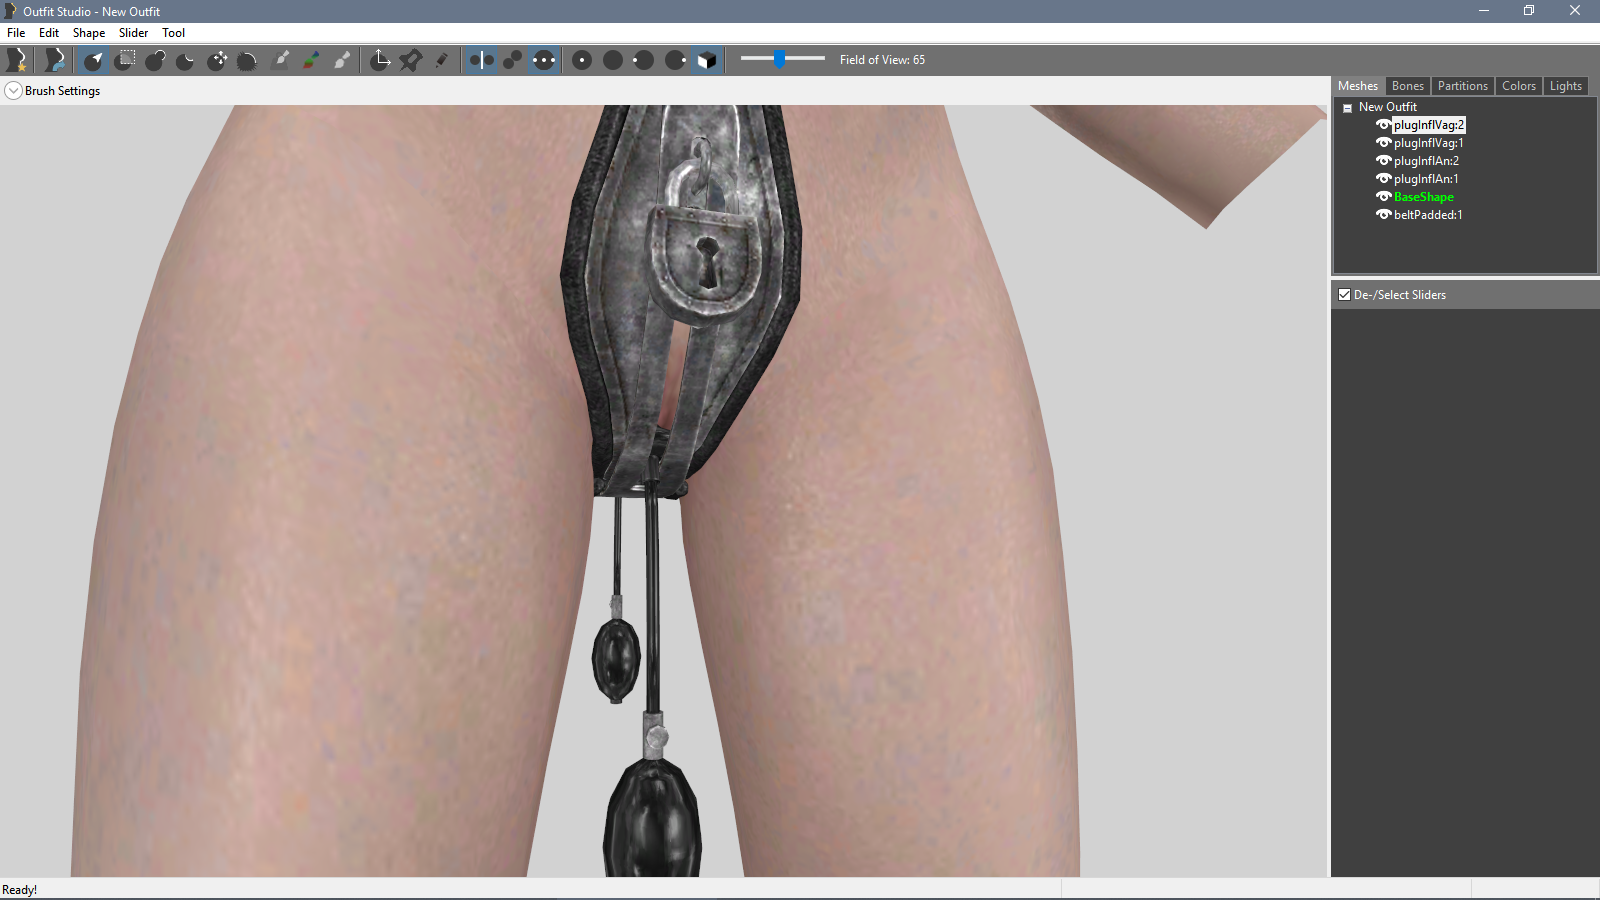Image resolution: width=1600 pixels, height=900 pixels.
Task: Hide the beltPadded:1 mesh via eye icon
Action: pos(1384,215)
